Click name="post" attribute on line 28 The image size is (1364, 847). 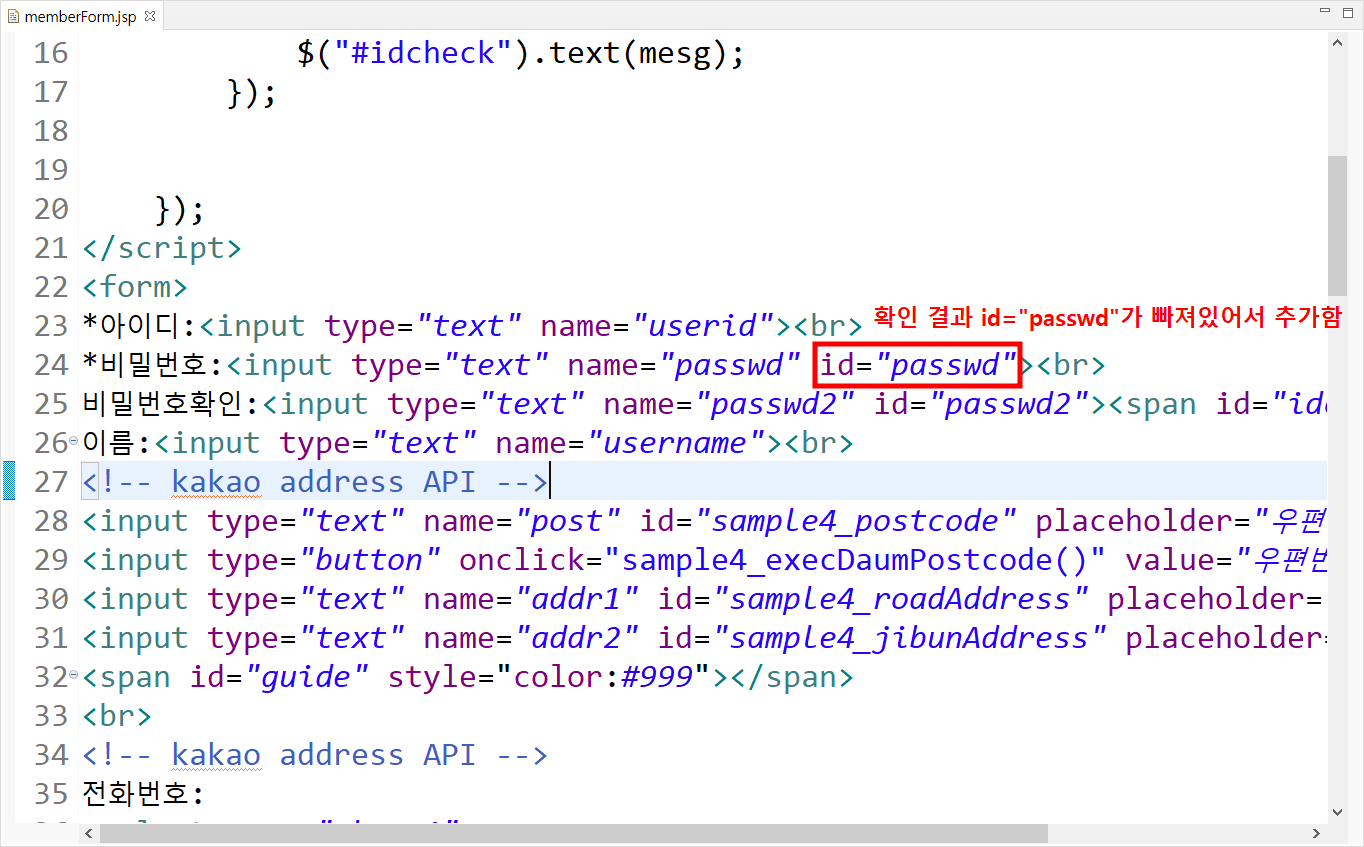click(524, 521)
